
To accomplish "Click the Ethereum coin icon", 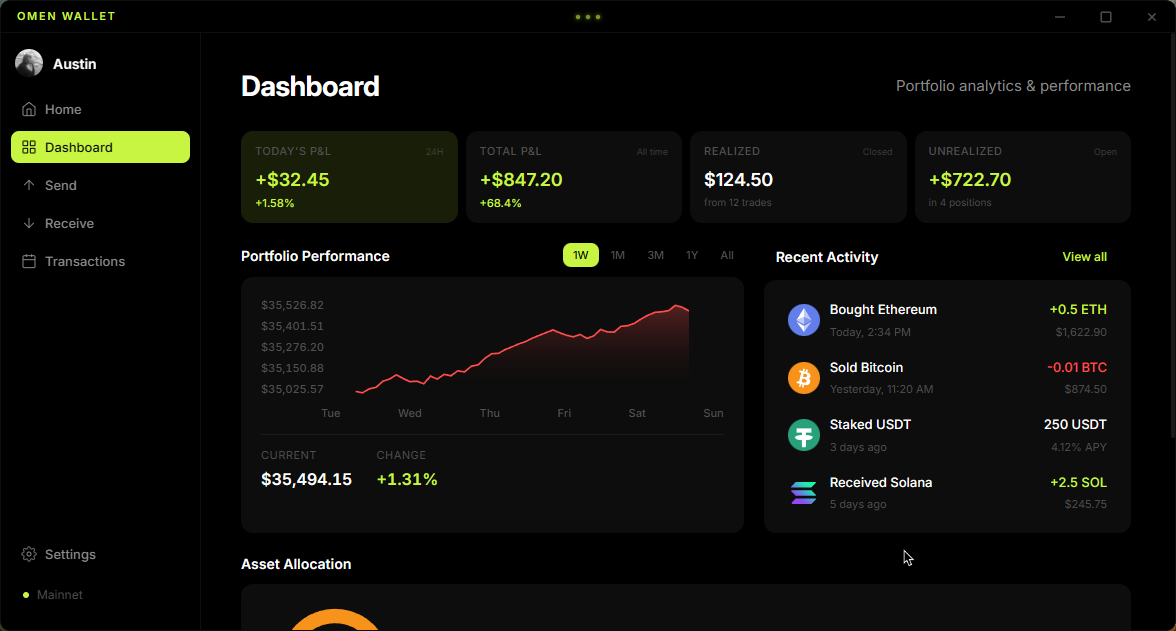I will [x=804, y=320].
